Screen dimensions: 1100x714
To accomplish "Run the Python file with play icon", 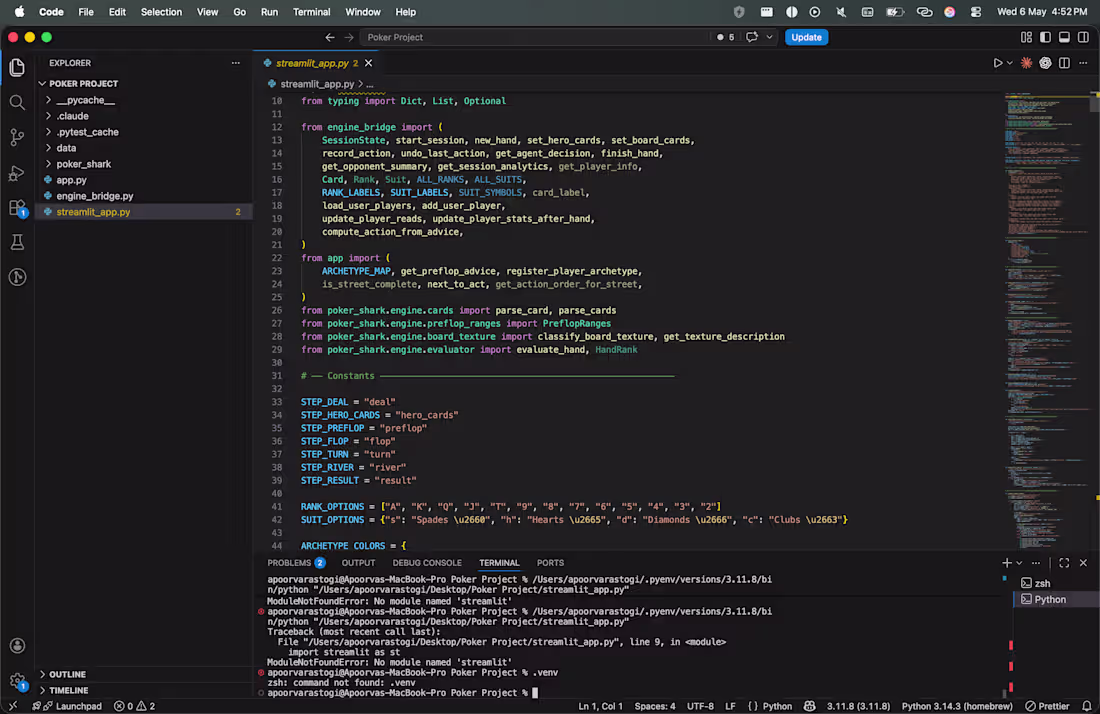I will (998, 63).
